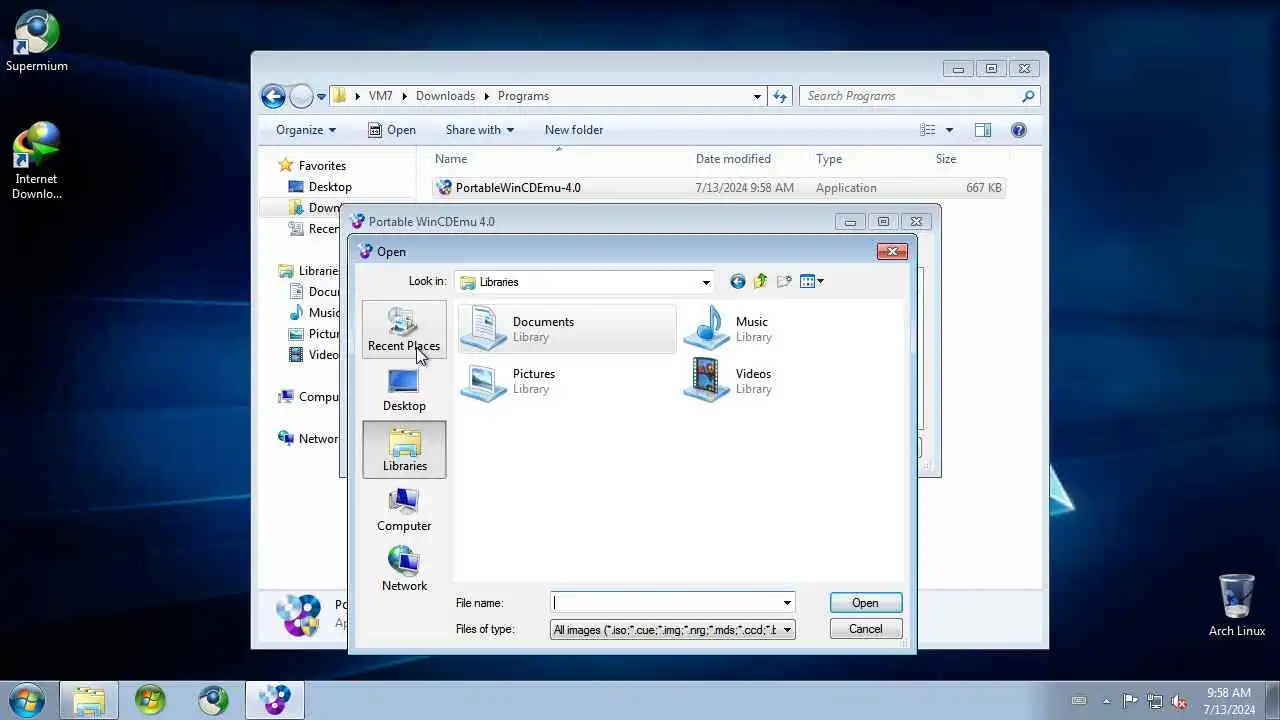Click the Change your view icon in Explorer

(x=928, y=130)
